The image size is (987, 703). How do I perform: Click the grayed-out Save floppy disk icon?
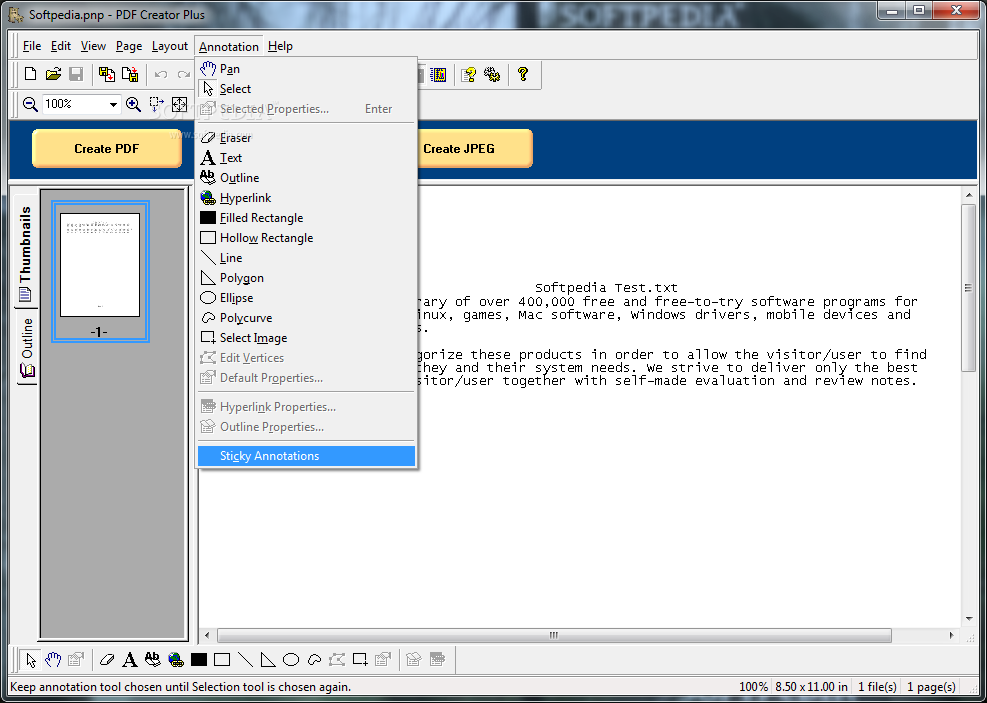point(76,74)
